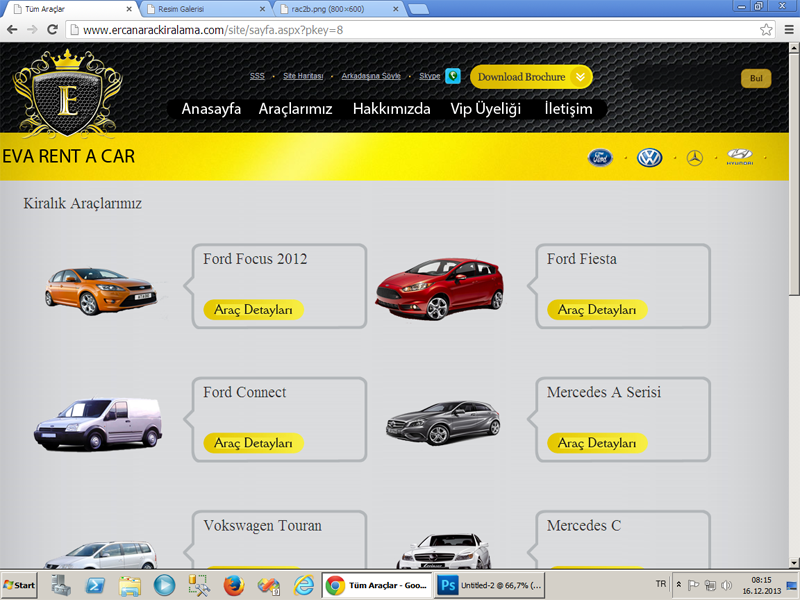Switch to the Tüm Araçlar tab
Screen dimensions: 800x600
(x=72, y=9)
